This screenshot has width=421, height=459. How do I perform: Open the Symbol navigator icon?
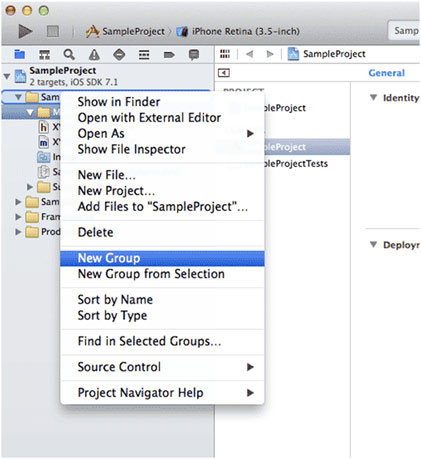click(x=45, y=54)
